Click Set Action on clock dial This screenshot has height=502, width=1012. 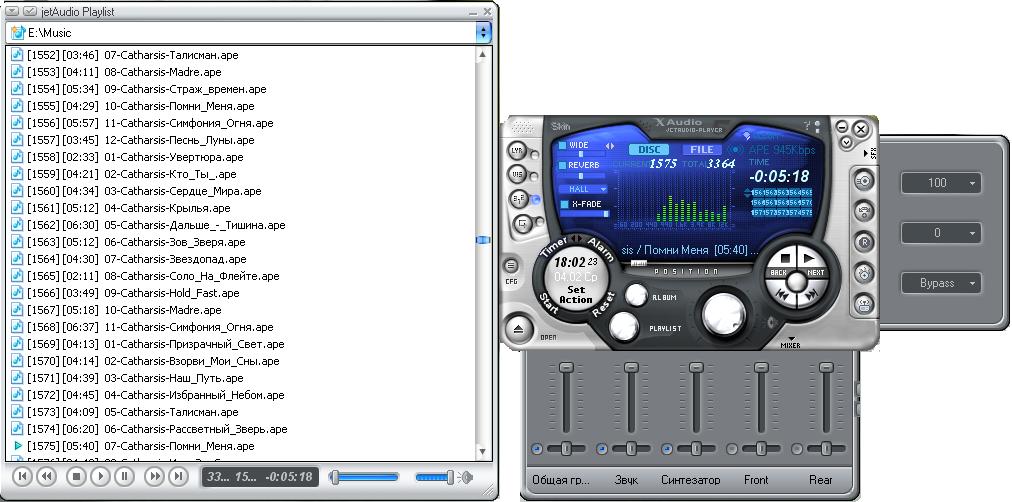coord(576,295)
